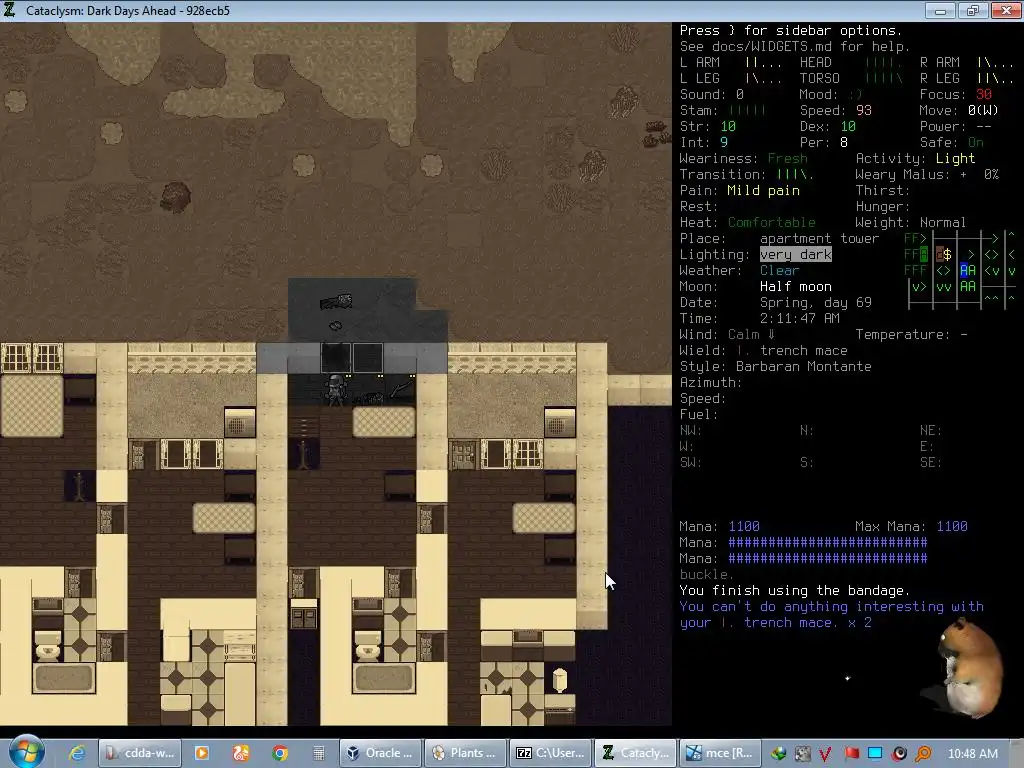
Task: Click the Cataclysm window title bar icon
Action: [10, 10]
